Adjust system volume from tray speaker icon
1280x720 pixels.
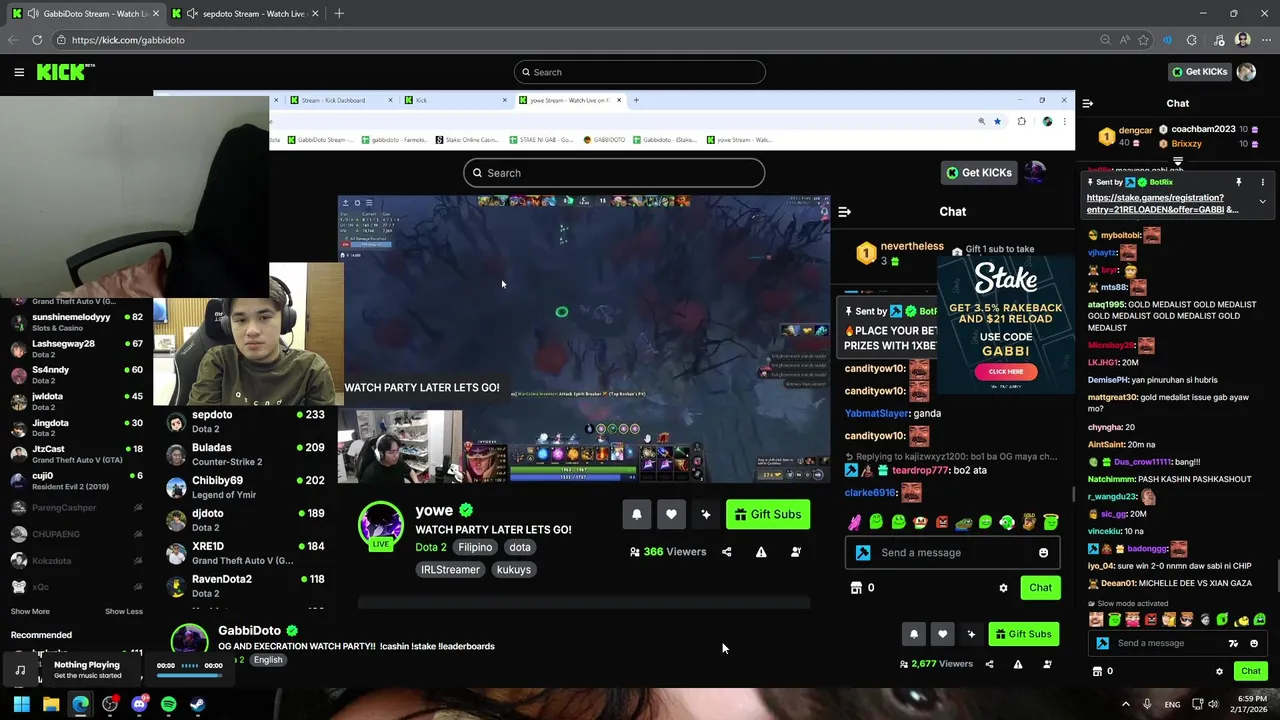pyautogui.click(x=1213, y=704)
